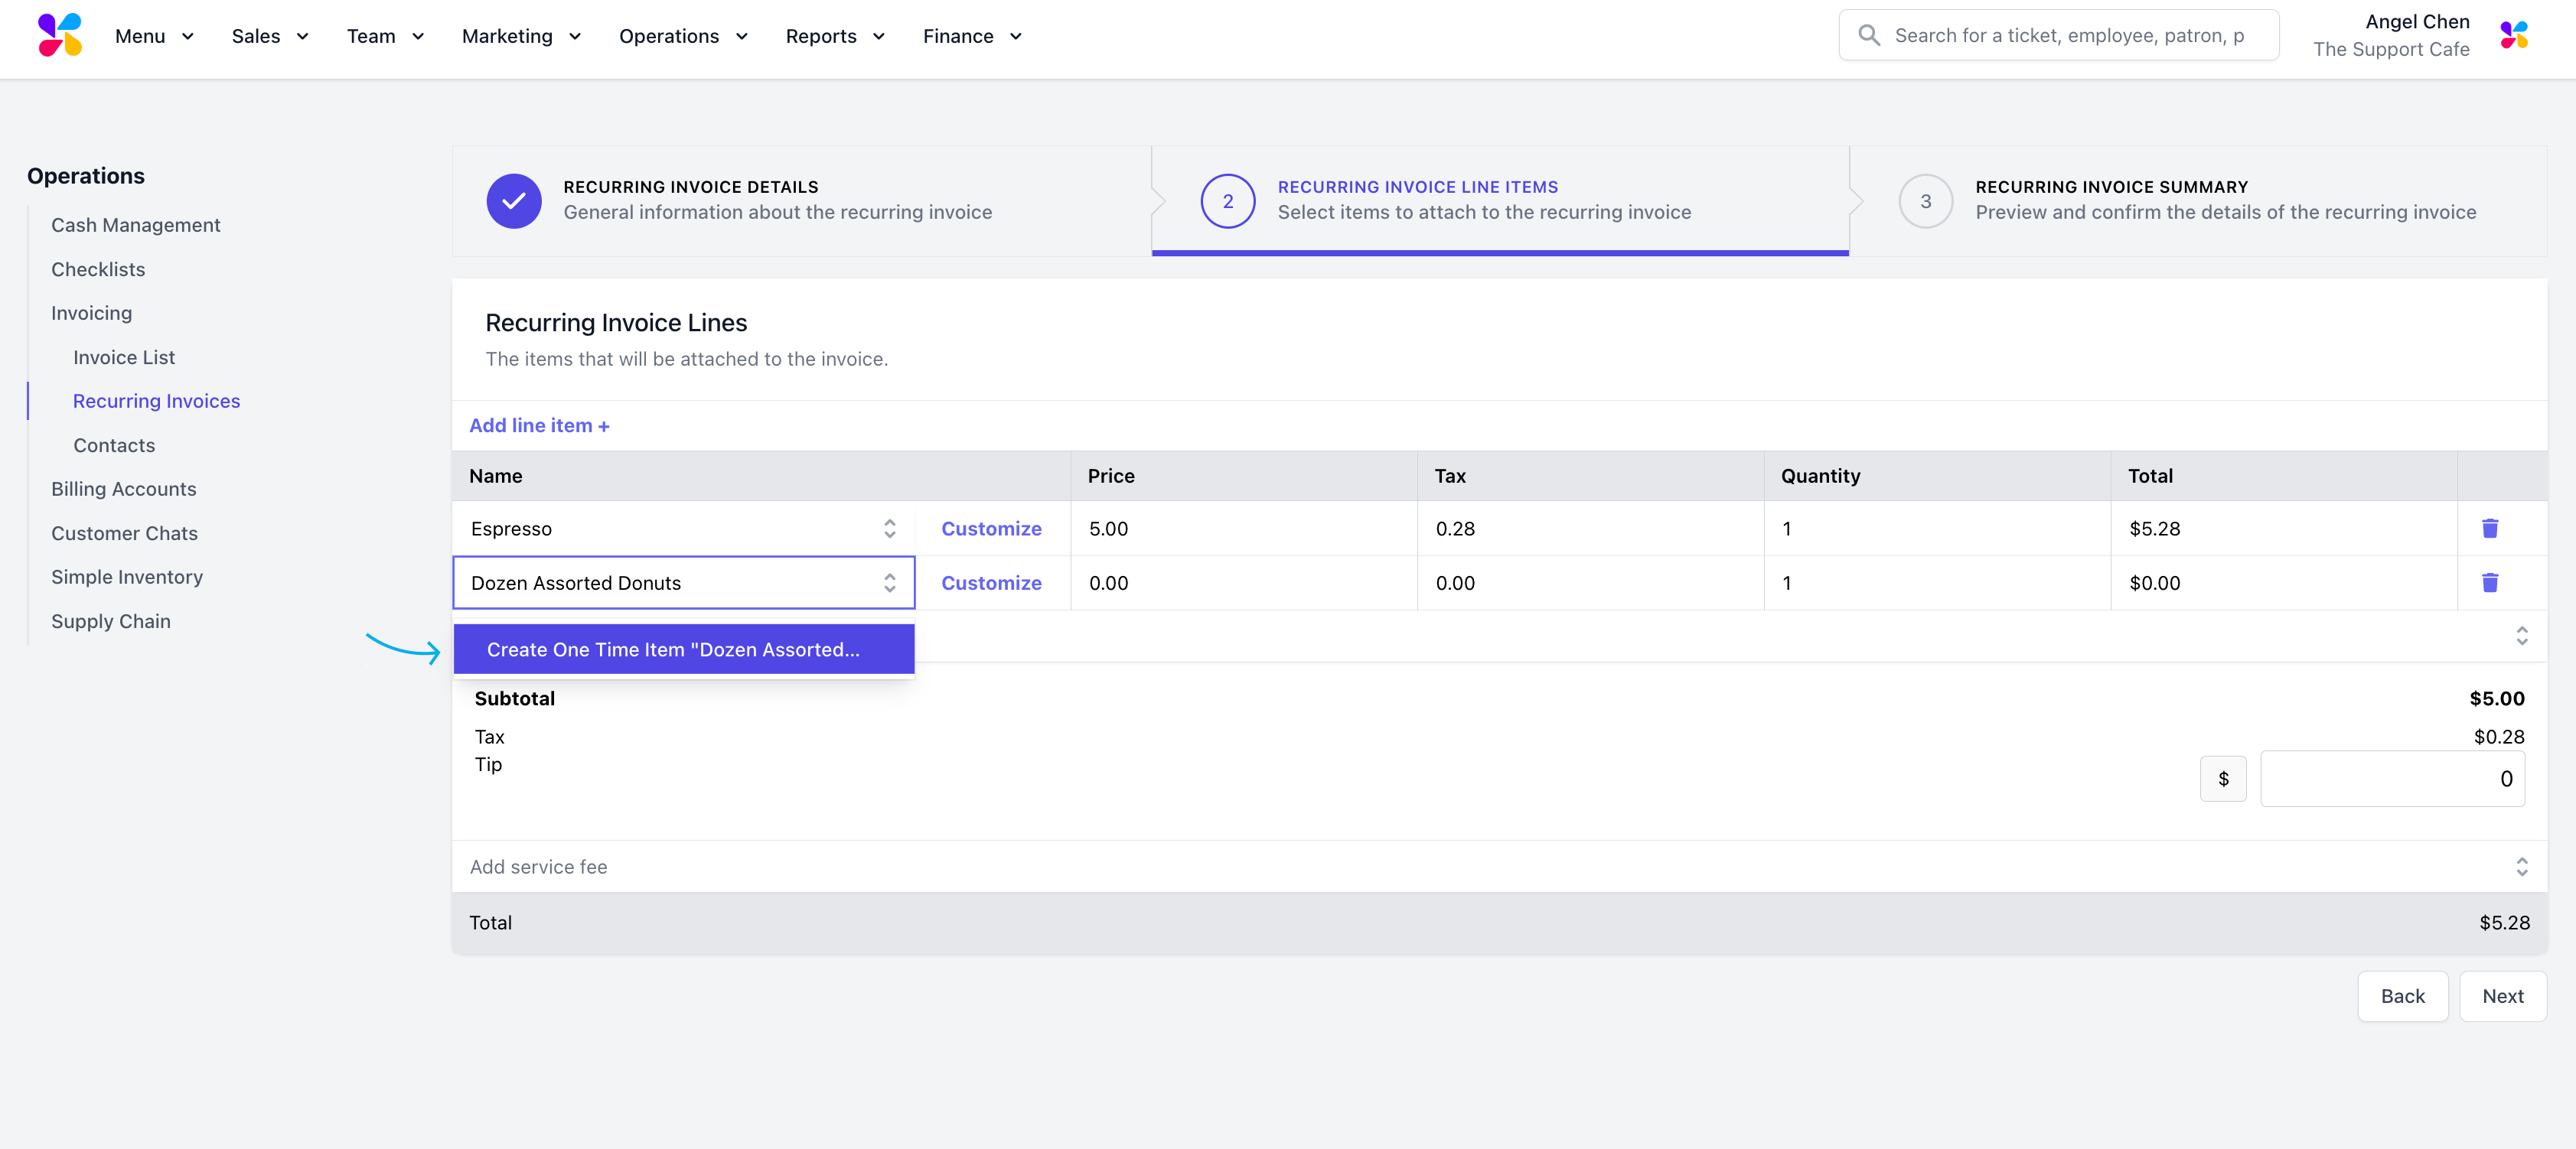The image size is (2576, 1149).
Task: Open the Espresso item selector dropdown
Action: click(889, 528)
